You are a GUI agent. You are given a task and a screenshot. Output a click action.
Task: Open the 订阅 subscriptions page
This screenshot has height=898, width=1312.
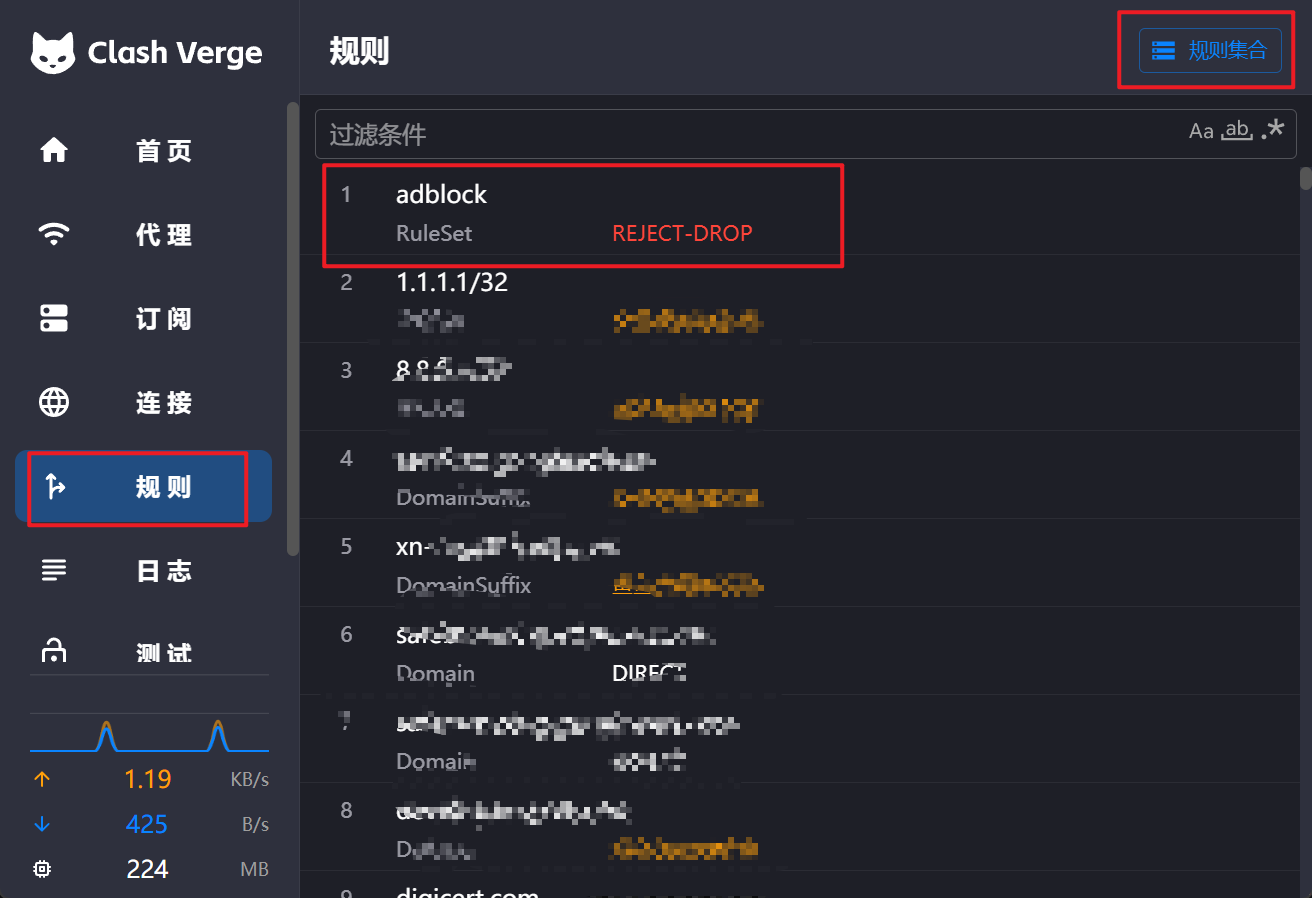164,319
